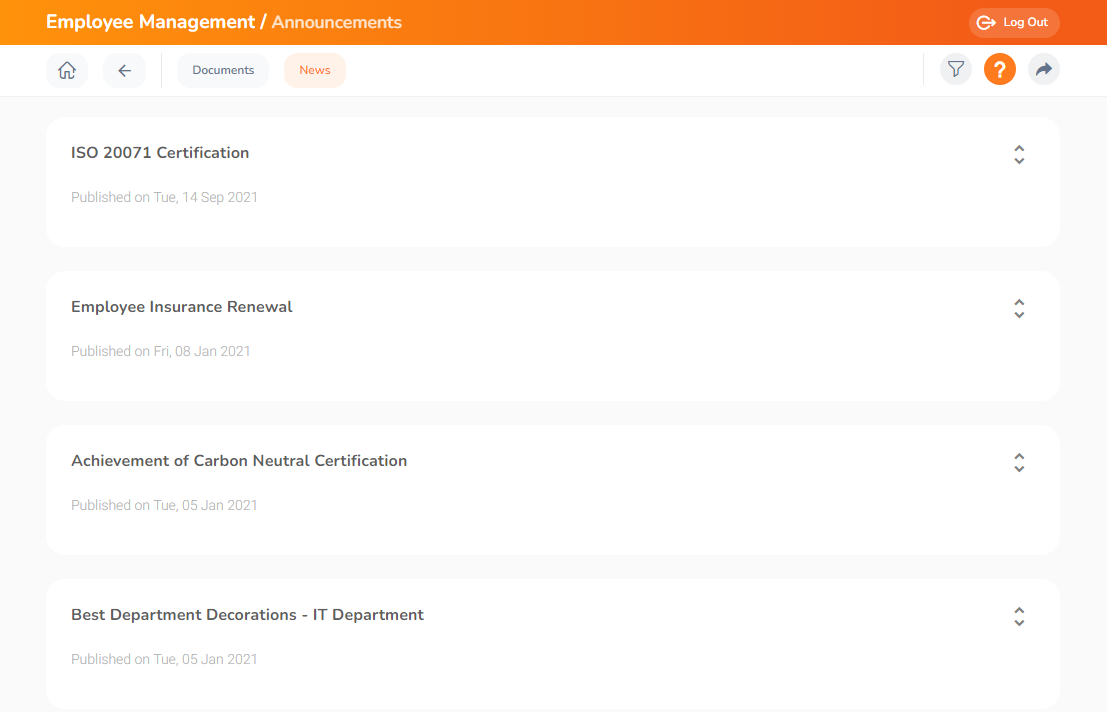Select the News tab
Image resolution: width=1107 pixels, height=712 pixels.
point(314,70)
